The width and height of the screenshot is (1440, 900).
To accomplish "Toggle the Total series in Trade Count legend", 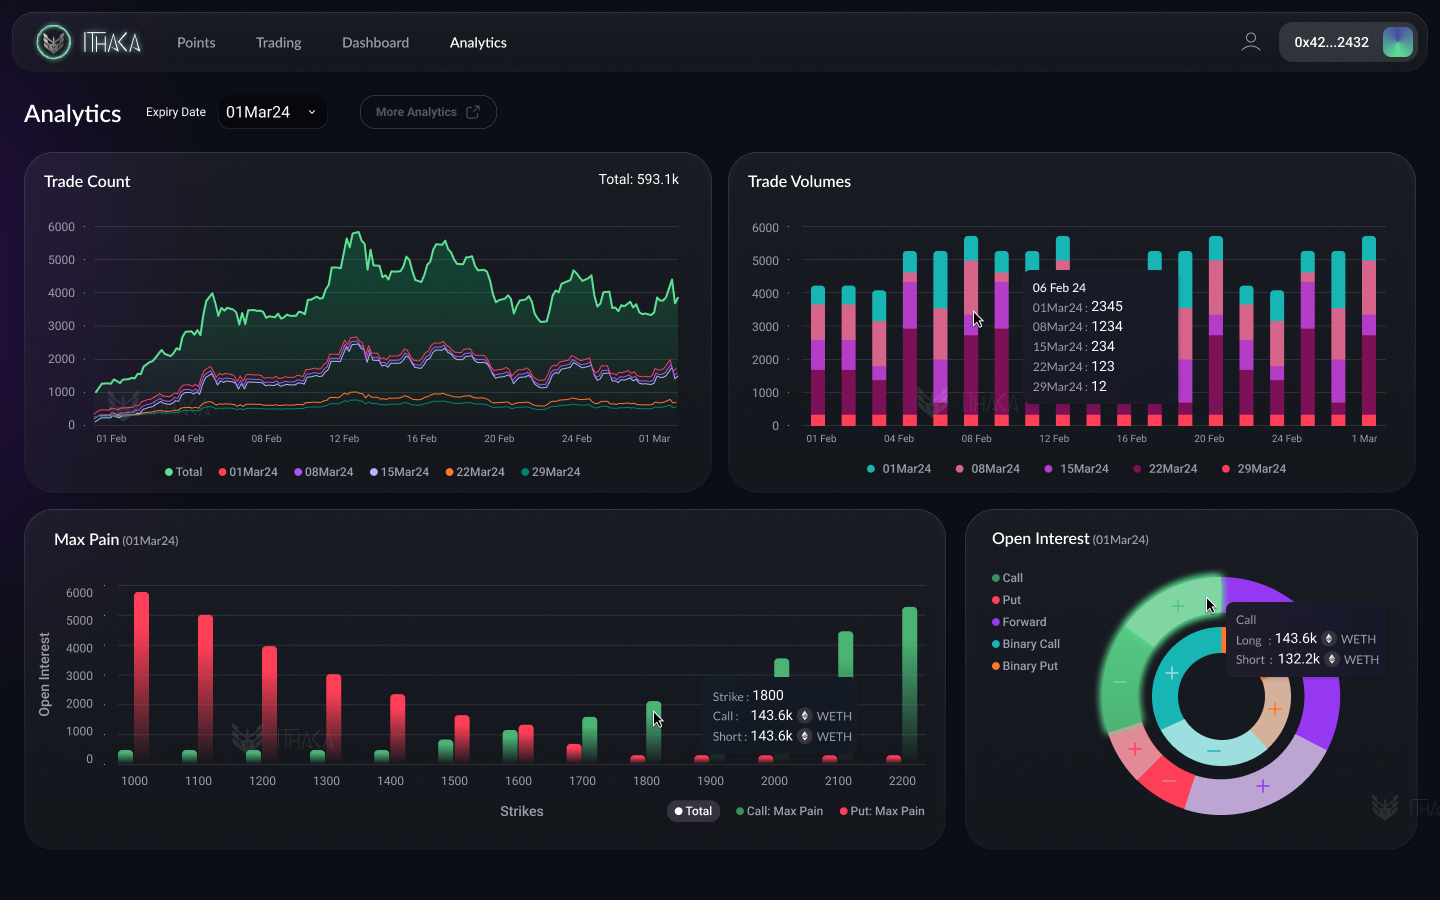I will coord(183,472).
